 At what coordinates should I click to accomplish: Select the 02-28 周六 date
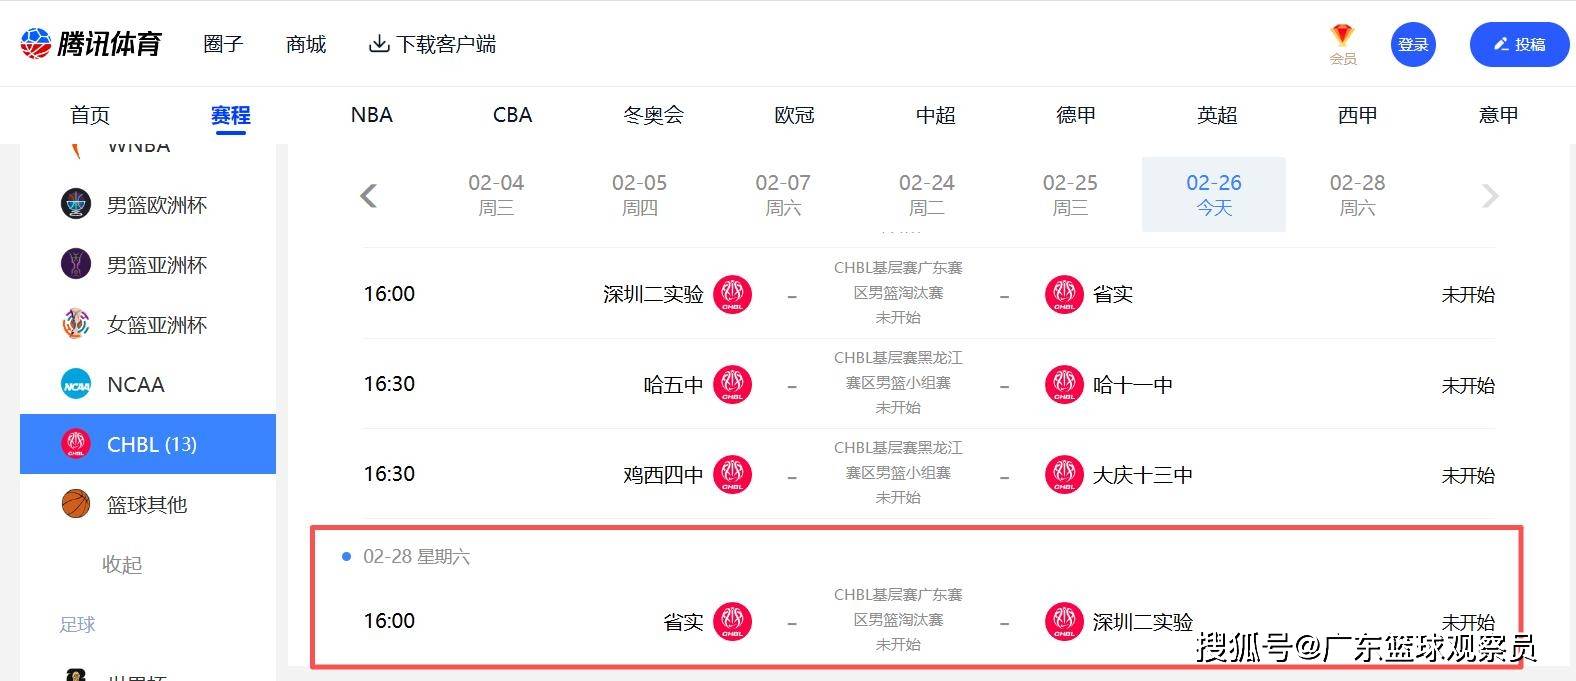click(1357, 194)
